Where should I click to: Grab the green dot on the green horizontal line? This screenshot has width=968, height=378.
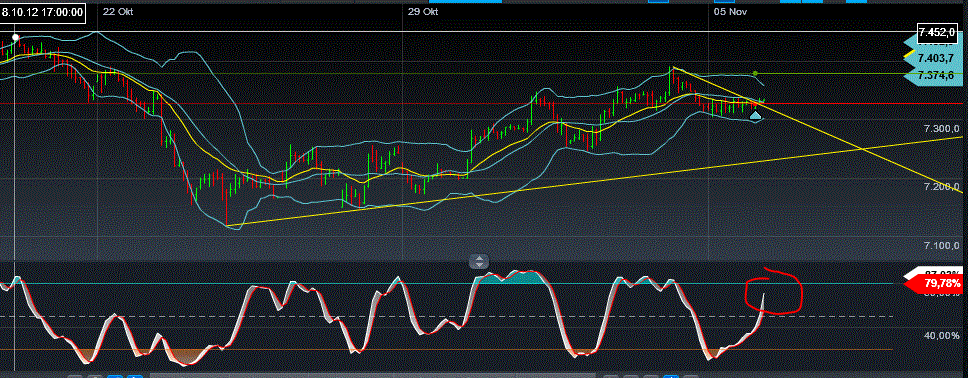(755, 74)
